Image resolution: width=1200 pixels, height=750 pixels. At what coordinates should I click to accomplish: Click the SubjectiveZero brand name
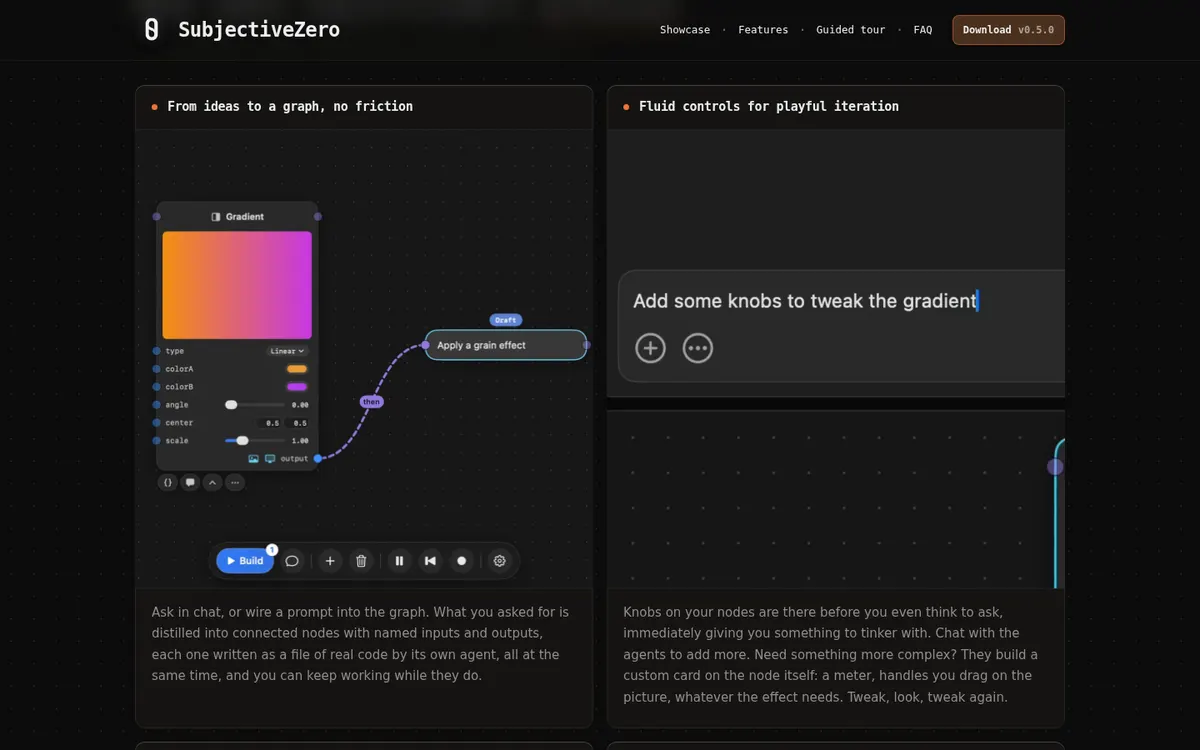(259, 30)
